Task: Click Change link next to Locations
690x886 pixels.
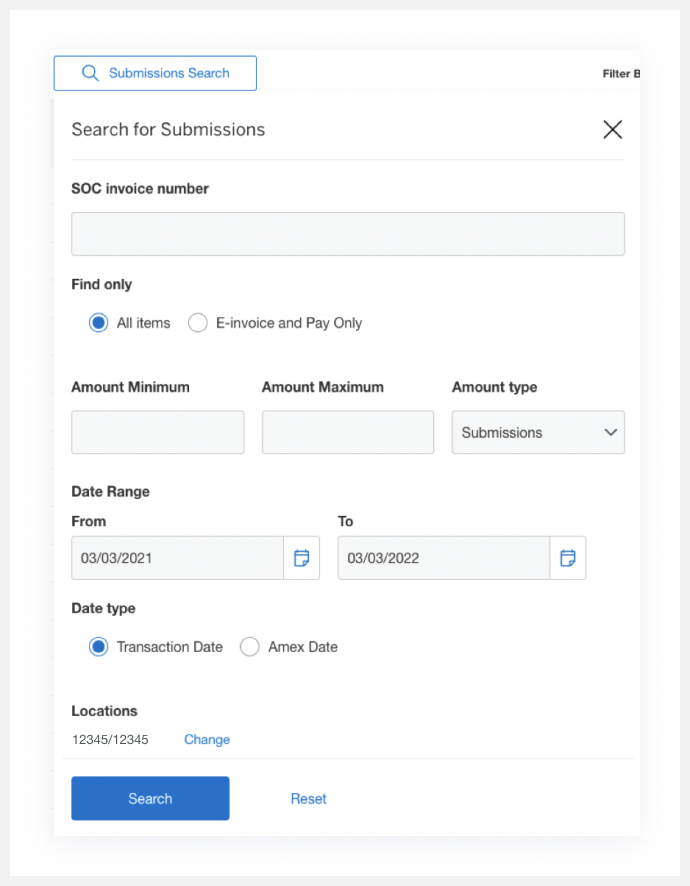Action: (207, 740)
